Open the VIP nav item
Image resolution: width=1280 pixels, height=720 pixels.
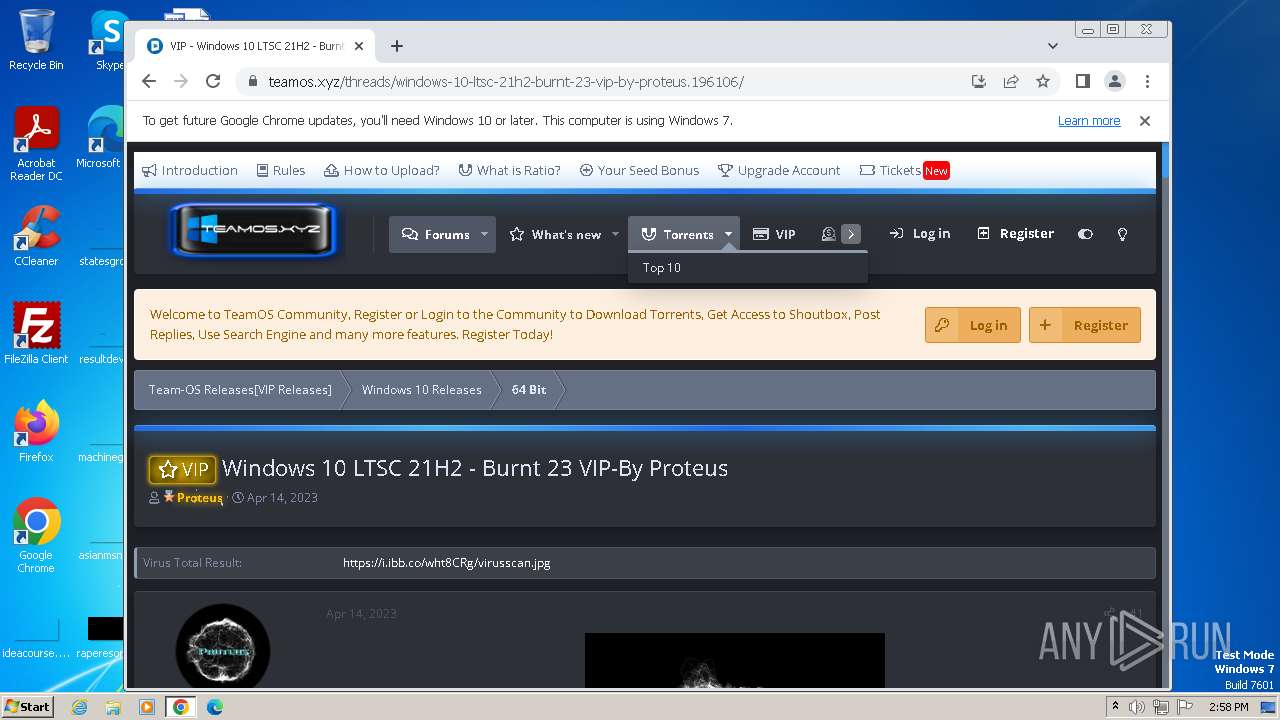(x=774, y=234)
